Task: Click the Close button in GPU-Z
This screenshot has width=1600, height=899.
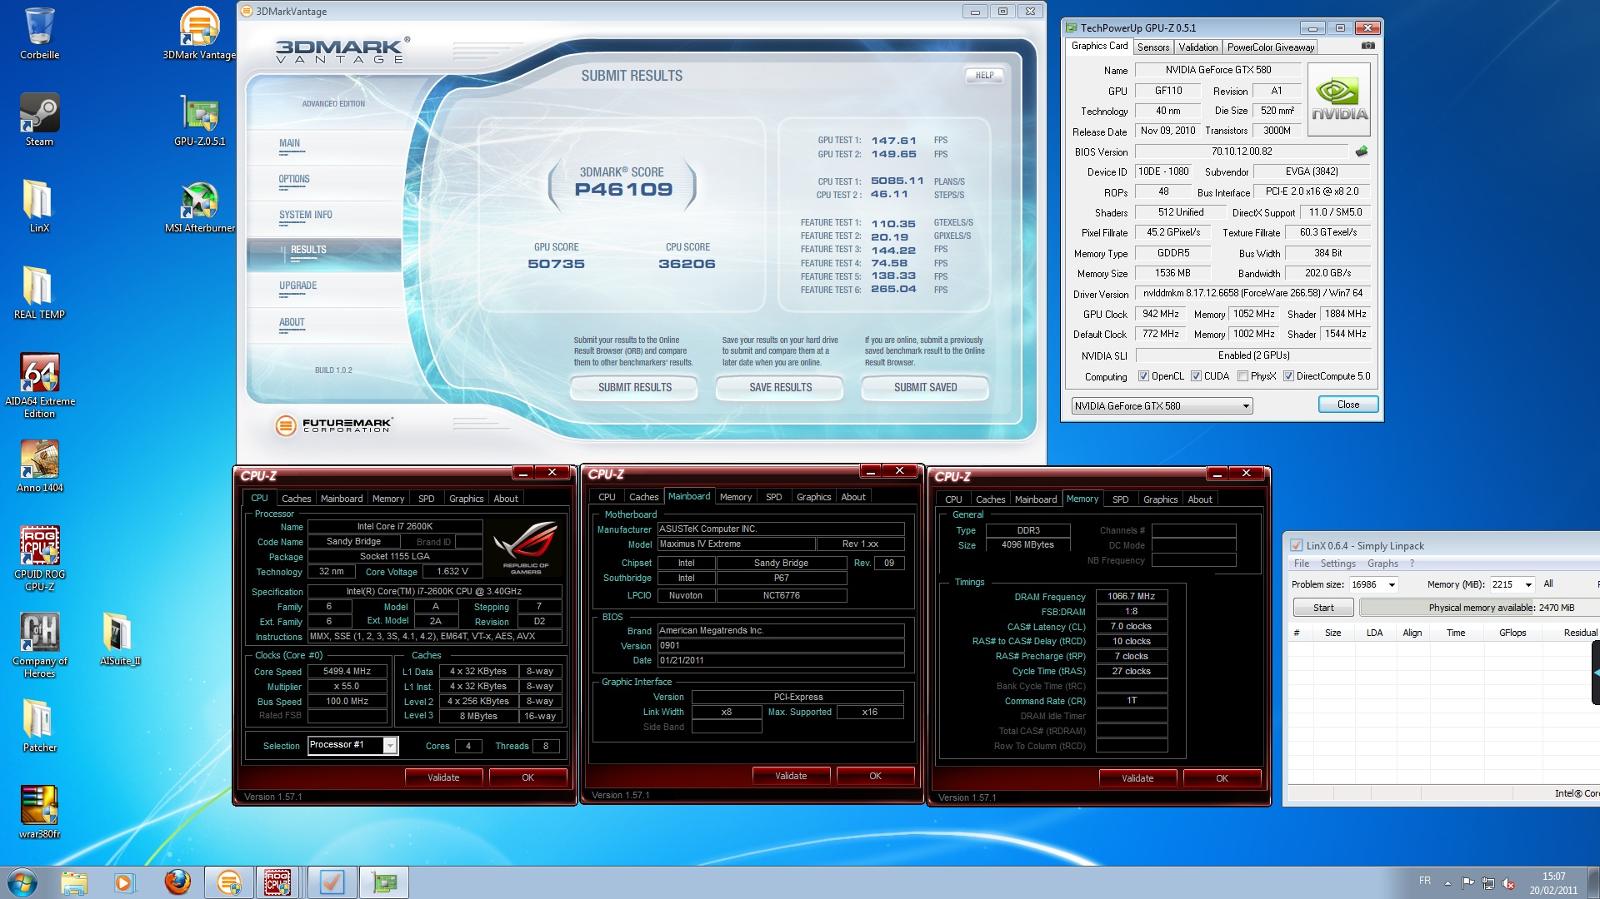Action: click(1348, 405)
